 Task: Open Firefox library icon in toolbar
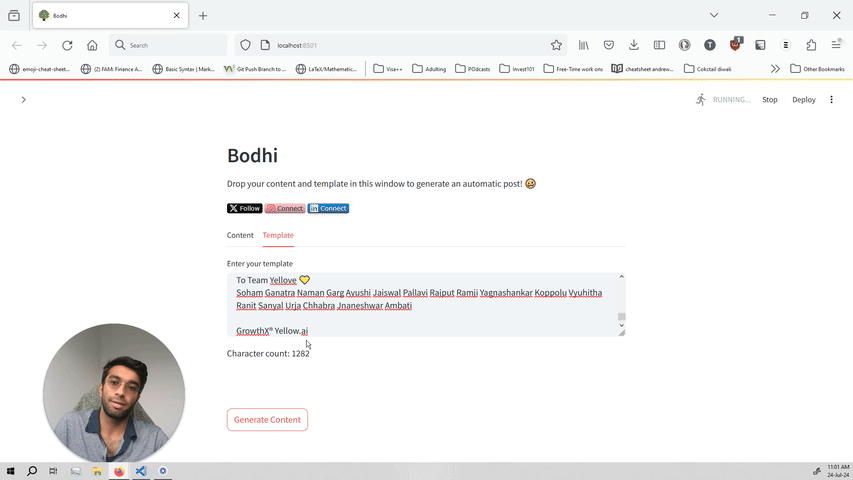(x=583, y=45)
